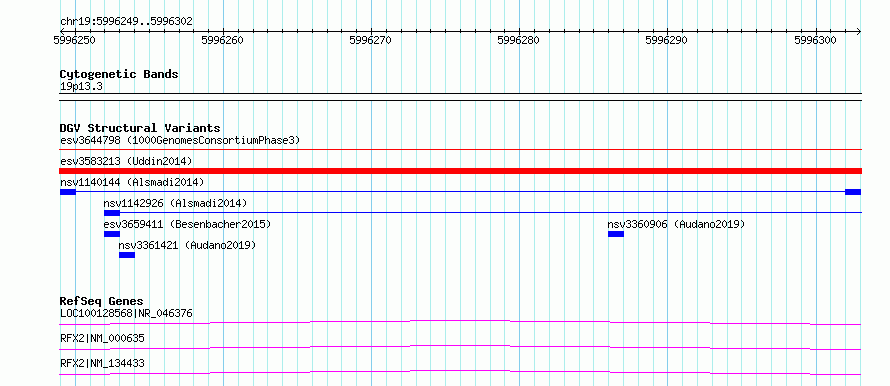Open the esv3583213 (Uddin2014) label

(126, 161)
